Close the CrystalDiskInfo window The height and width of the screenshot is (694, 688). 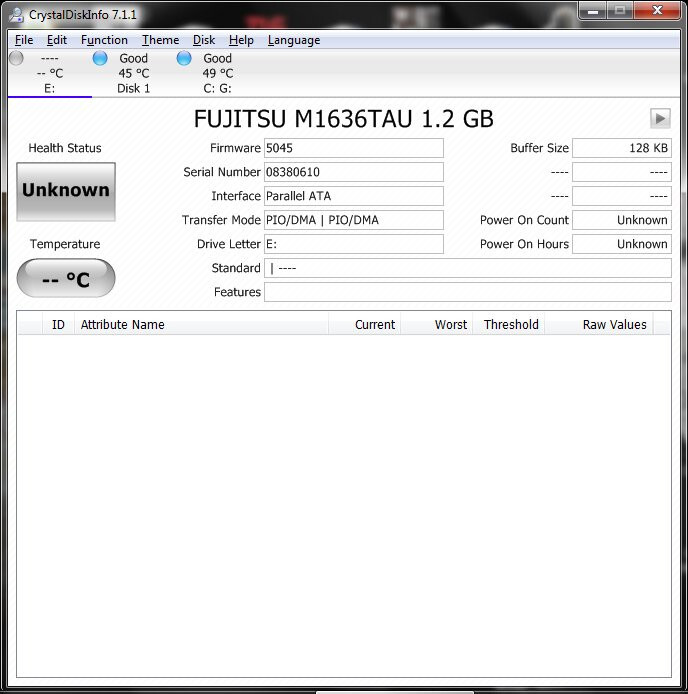click(x=657, y=11)
